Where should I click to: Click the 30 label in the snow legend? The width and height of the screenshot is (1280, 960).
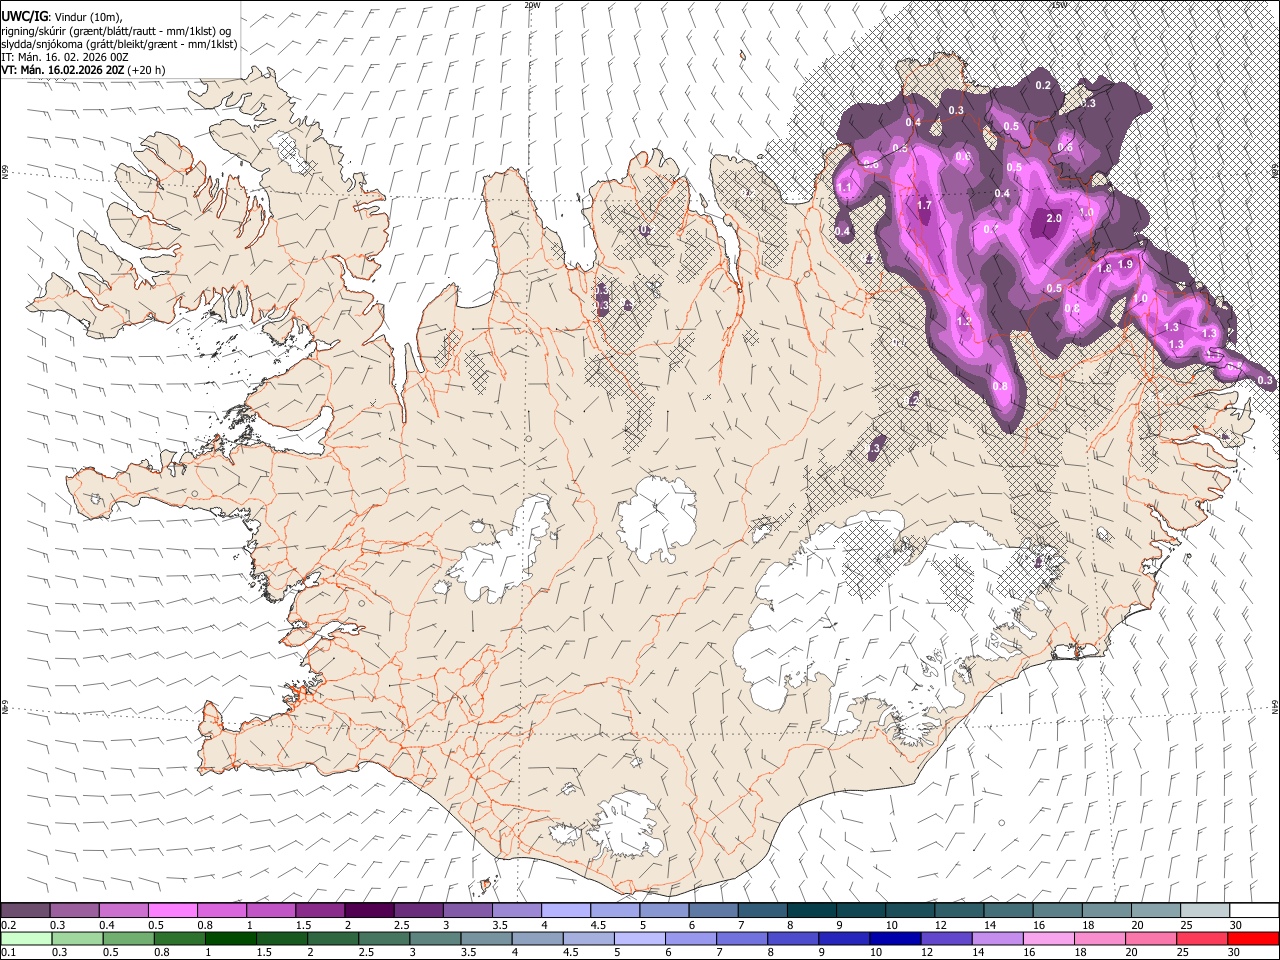(x=1236, y=925)
